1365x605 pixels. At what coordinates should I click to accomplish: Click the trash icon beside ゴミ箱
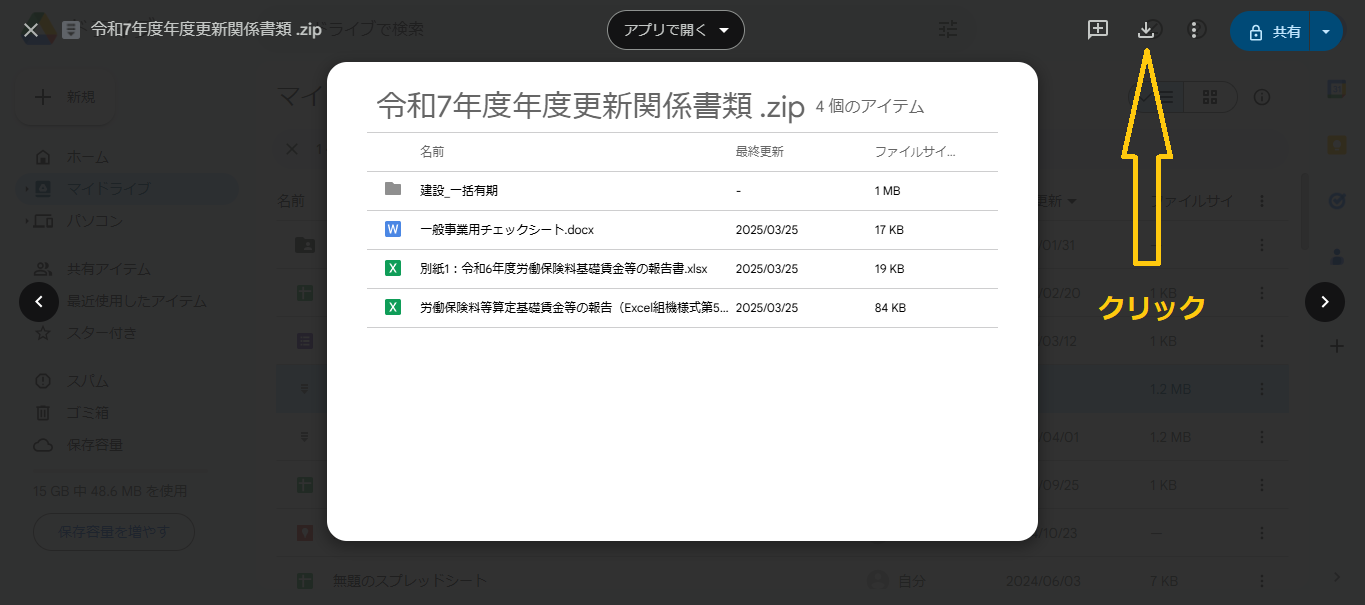(x=43, y=413)
